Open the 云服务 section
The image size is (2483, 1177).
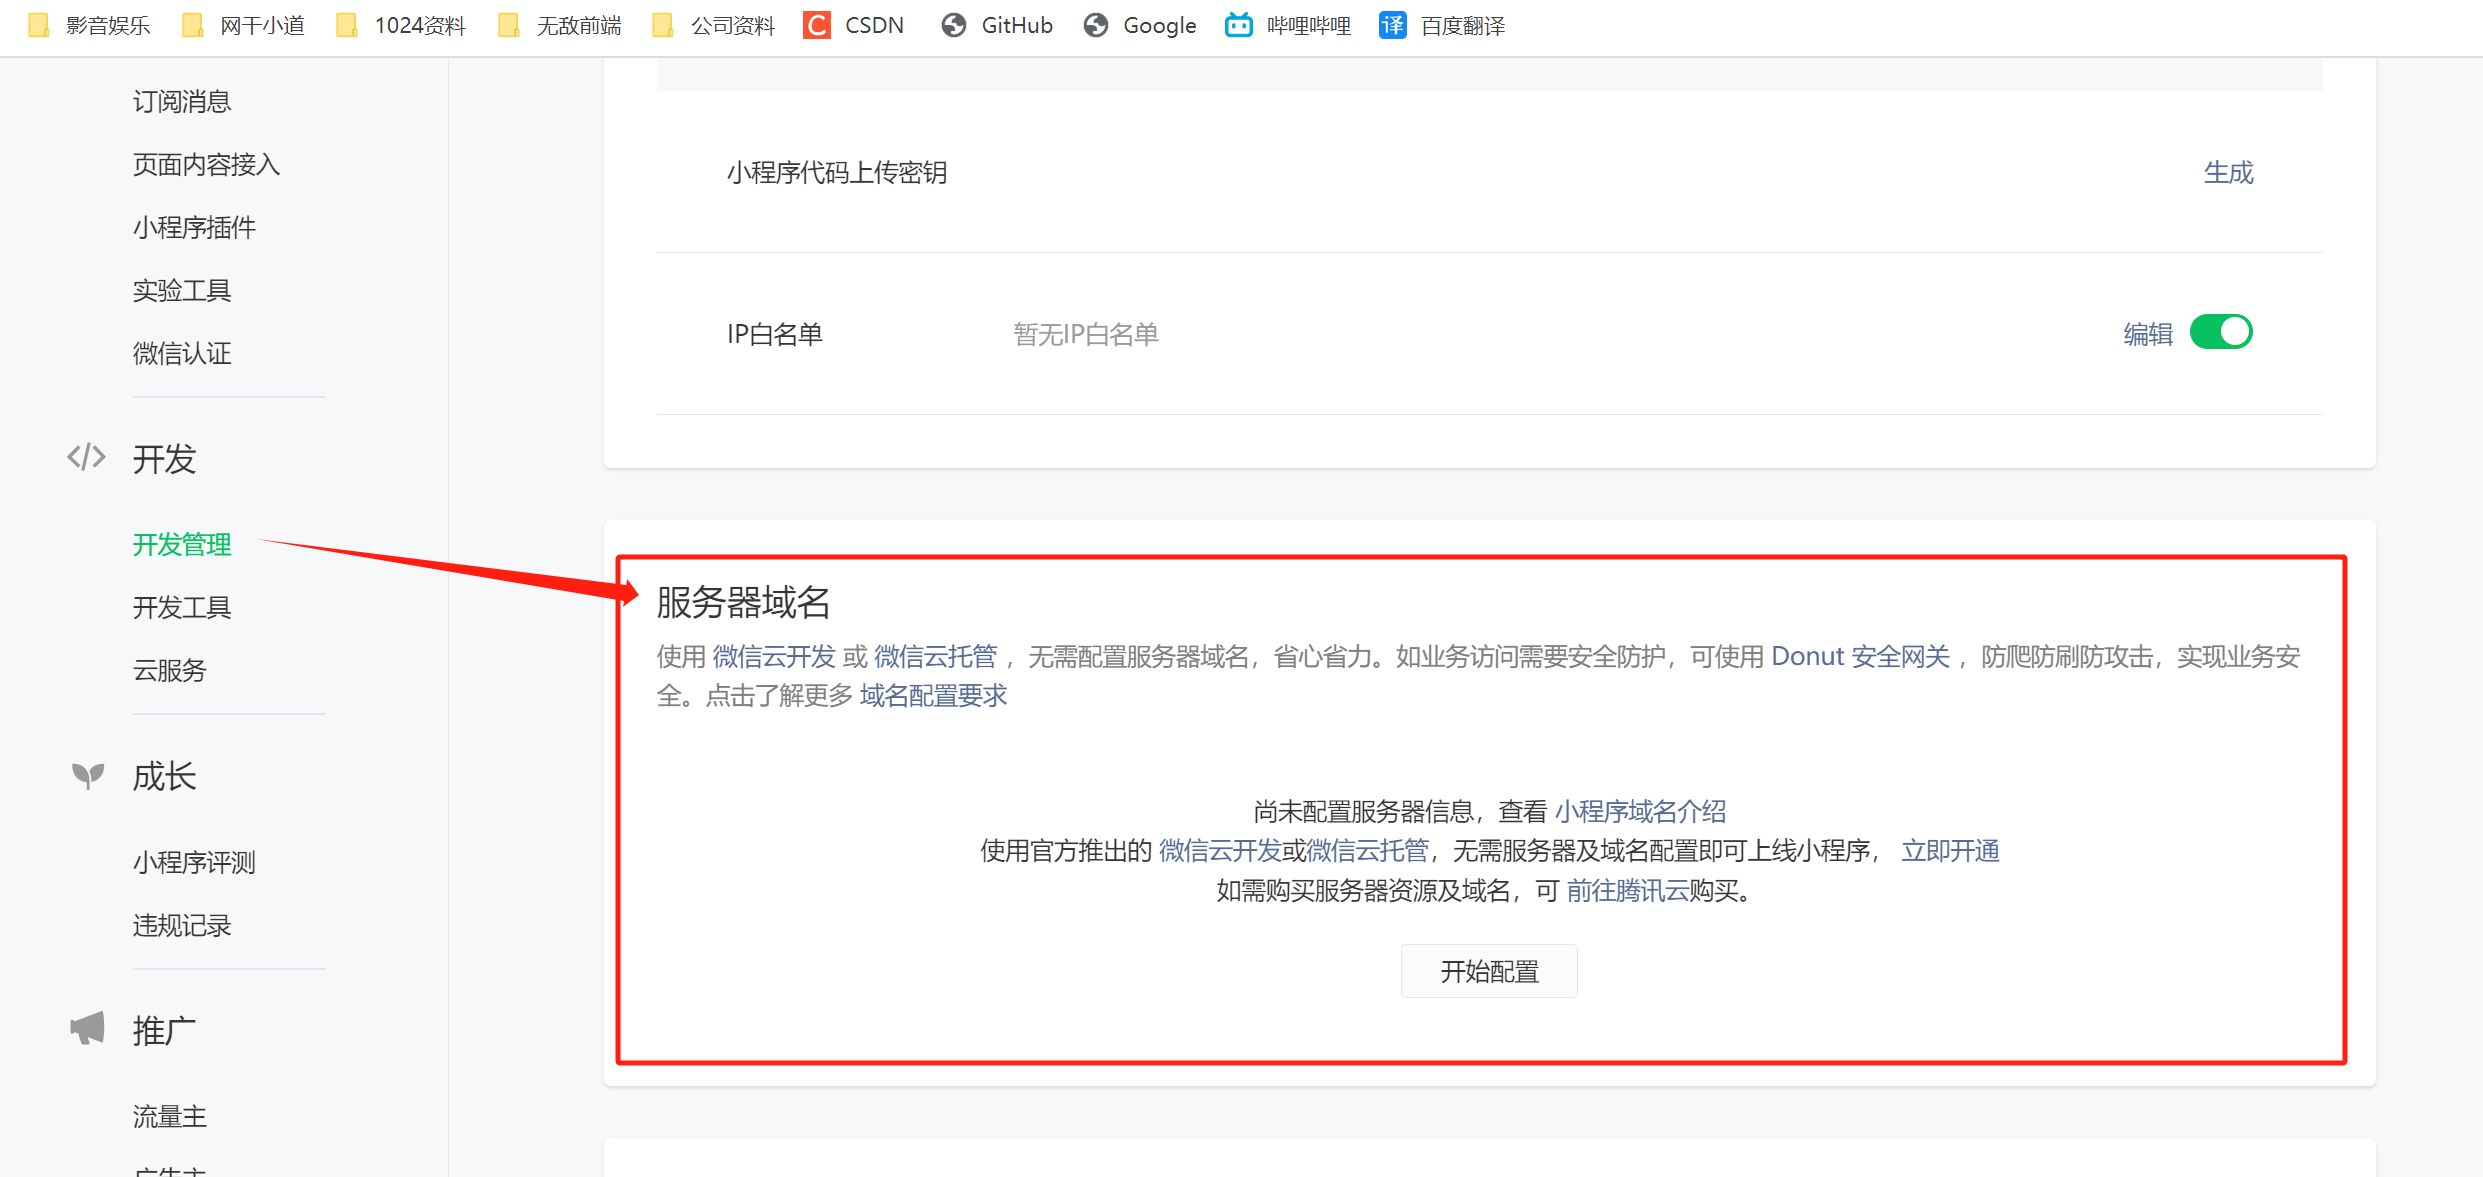(170, 670)
